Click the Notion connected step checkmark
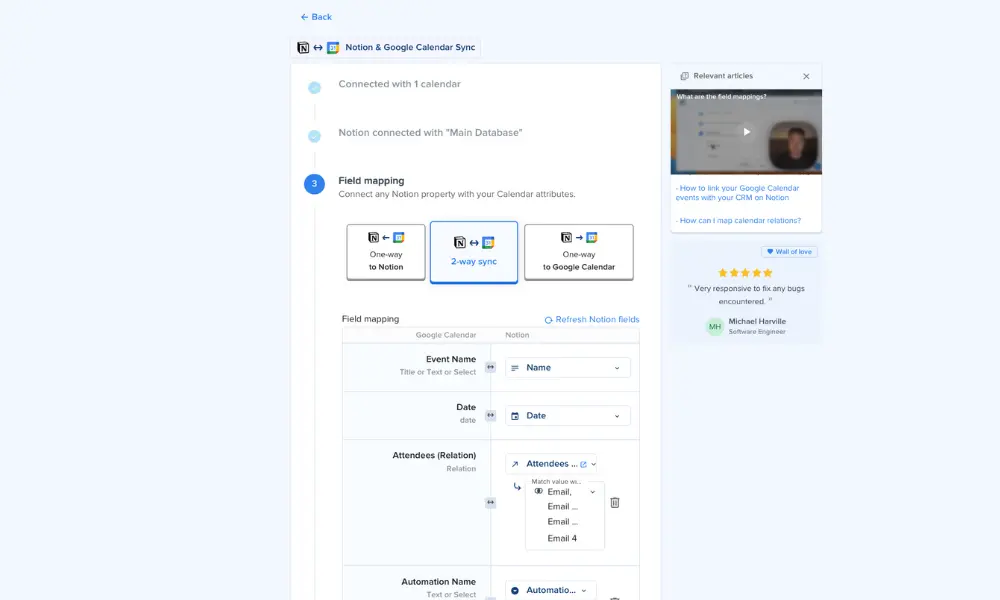The height and width of the screenshot is (600, 1000). (314, 136)
